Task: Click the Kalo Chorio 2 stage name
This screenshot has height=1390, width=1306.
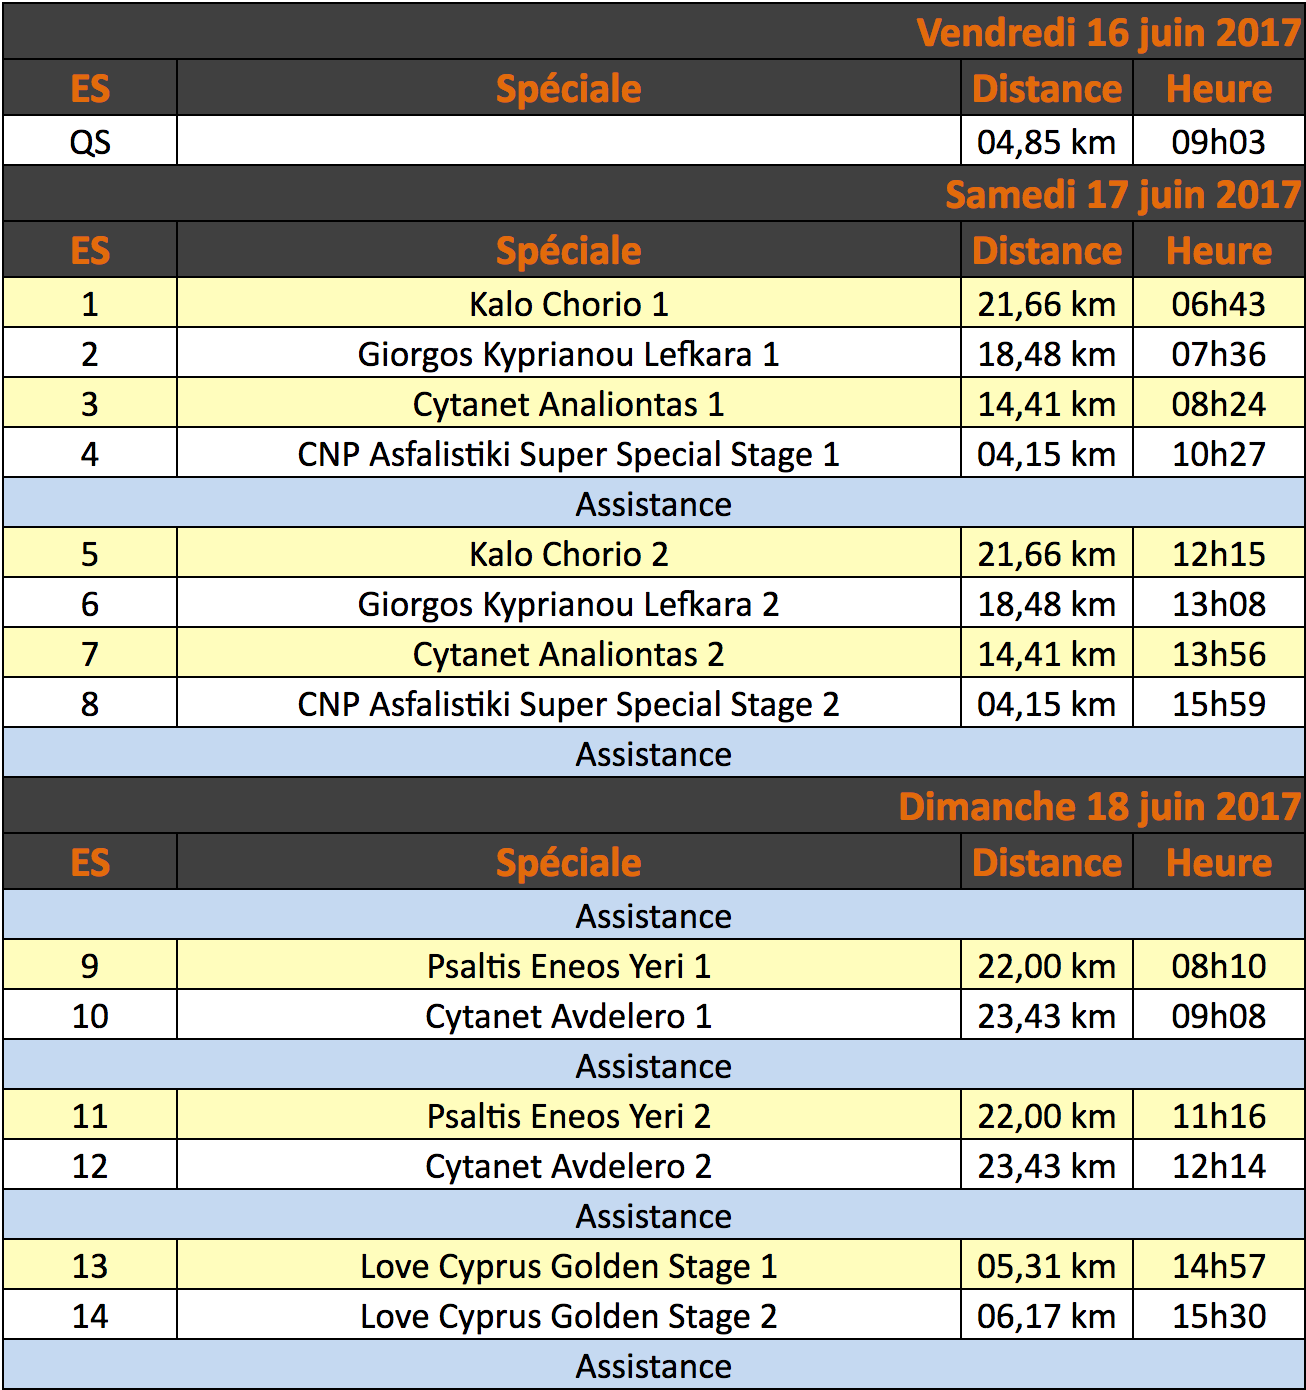Action: [x=568, y=553]
